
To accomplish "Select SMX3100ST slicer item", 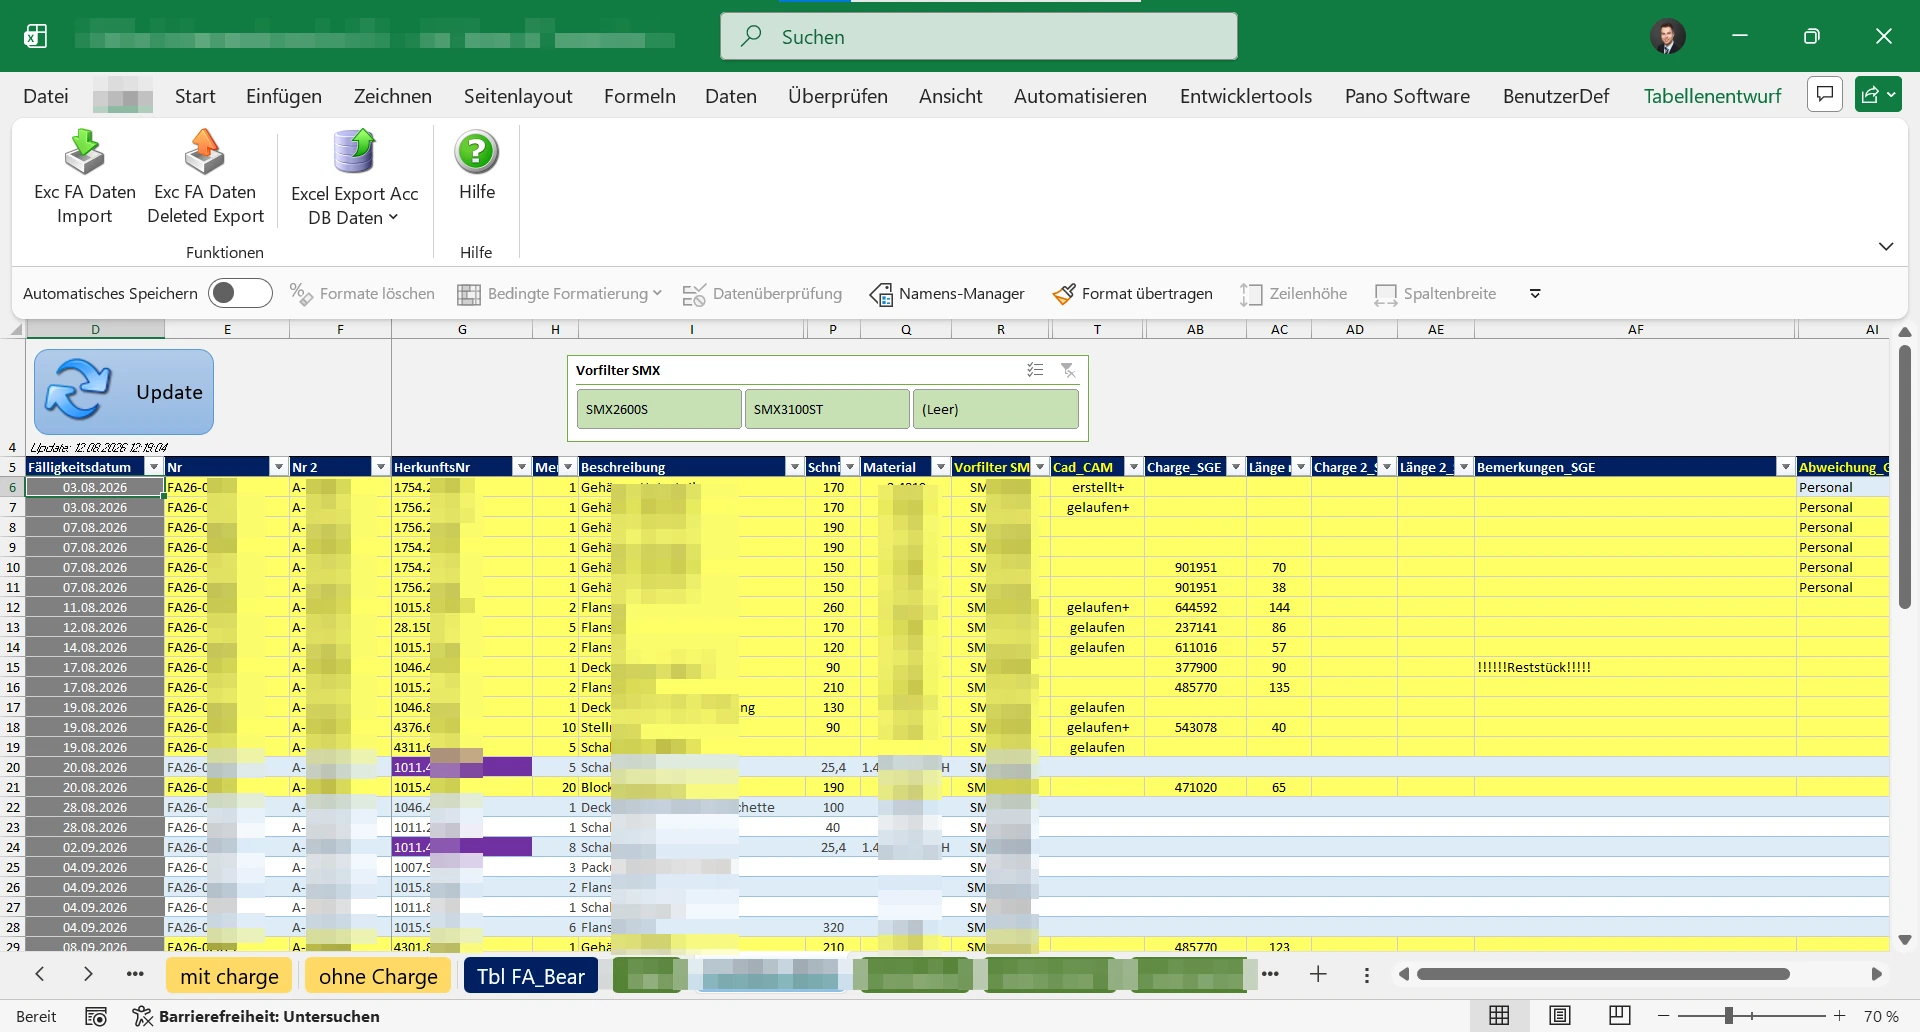I will (827, 409).
